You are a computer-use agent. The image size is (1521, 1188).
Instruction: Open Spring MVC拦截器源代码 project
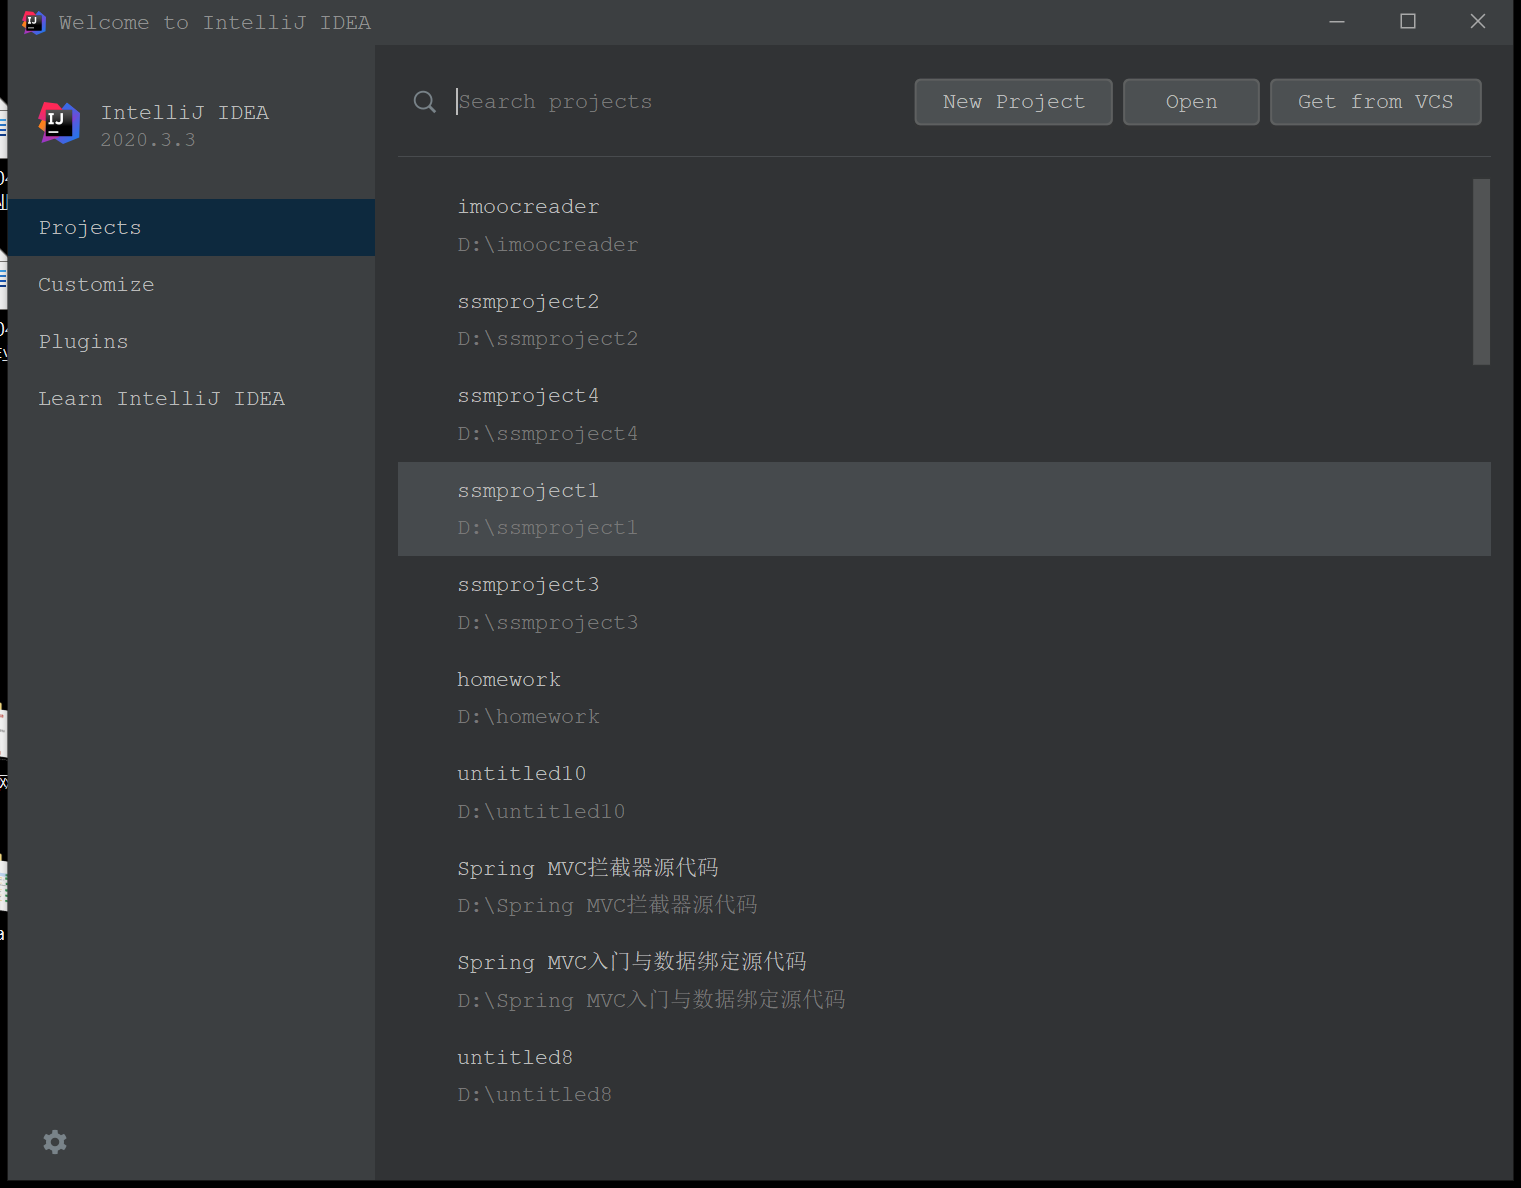pyautogui.click(x=944, y=887)
